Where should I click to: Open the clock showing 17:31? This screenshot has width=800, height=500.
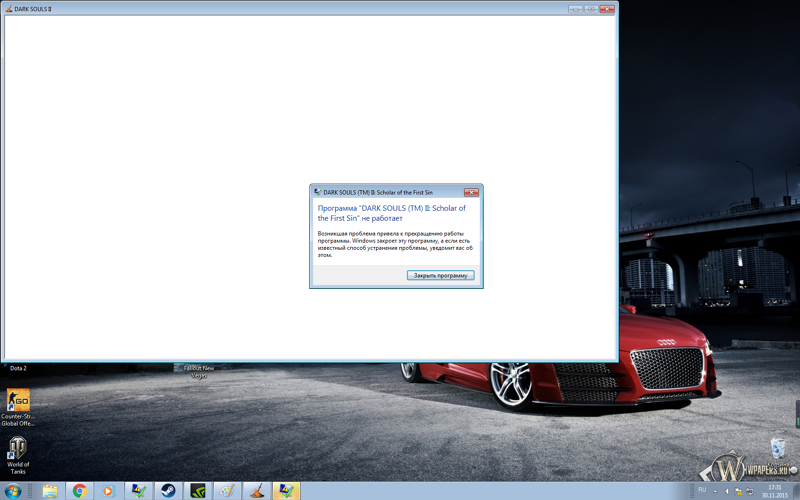click(x=775, y=491)
